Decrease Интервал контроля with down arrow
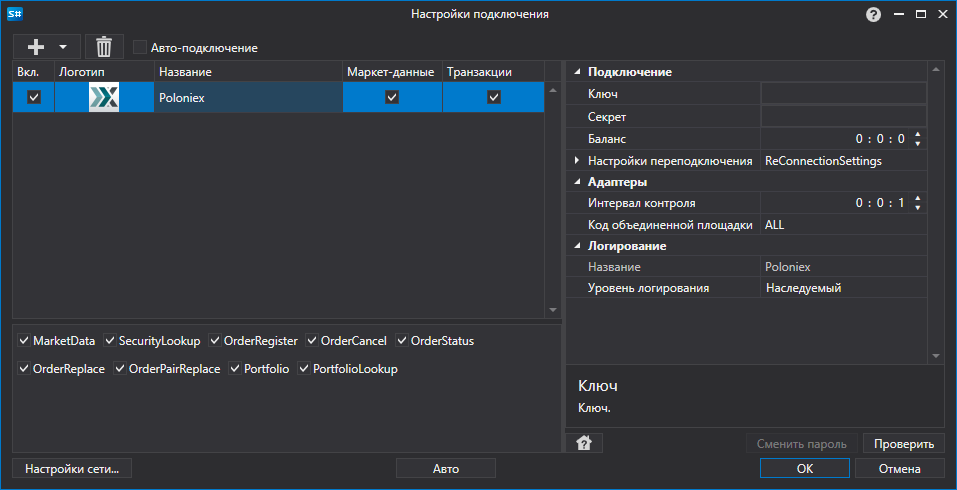 click(917, 208)
